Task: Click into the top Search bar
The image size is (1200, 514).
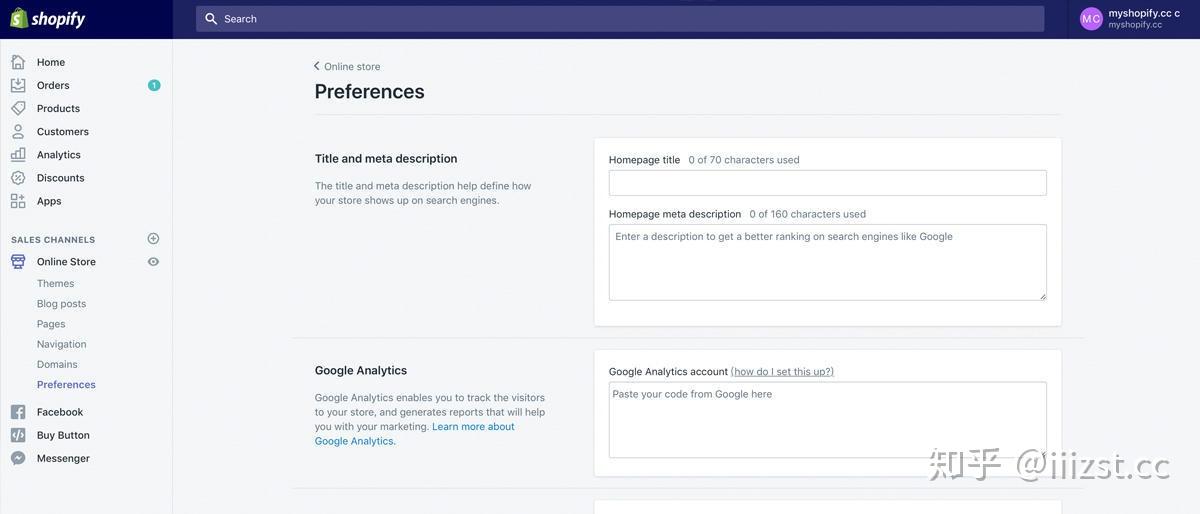Action: 620,19
